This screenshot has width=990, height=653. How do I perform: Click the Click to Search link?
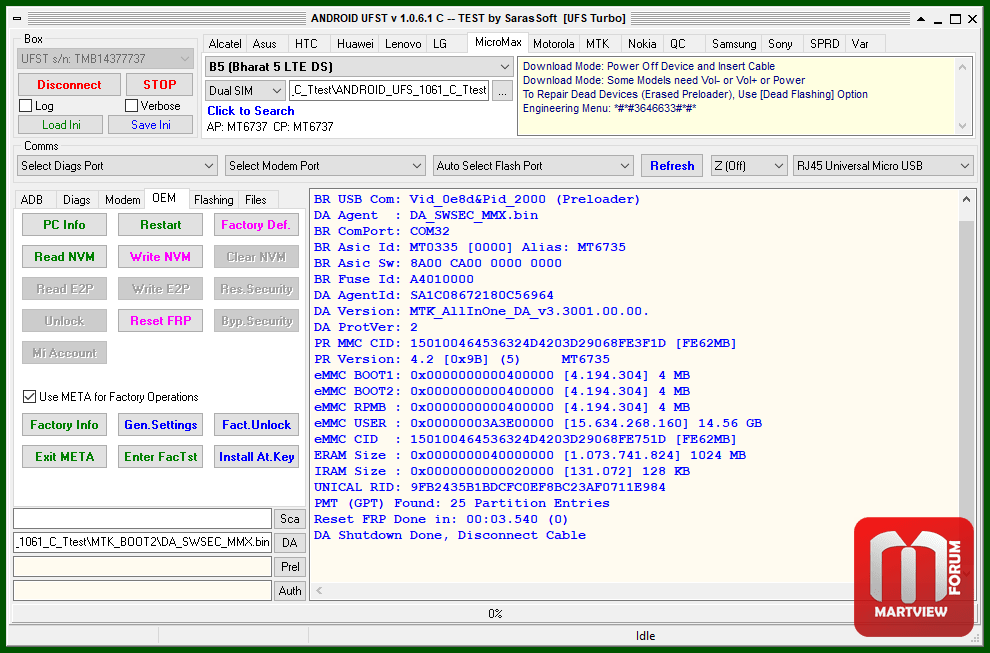(x=250, y=111)
